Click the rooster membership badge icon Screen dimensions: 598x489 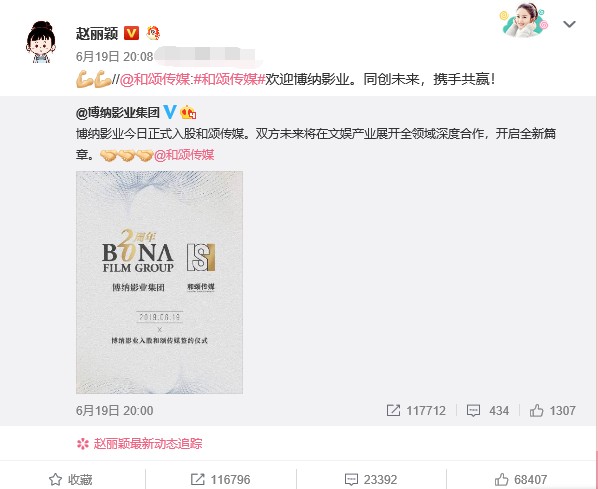(153, 33)
